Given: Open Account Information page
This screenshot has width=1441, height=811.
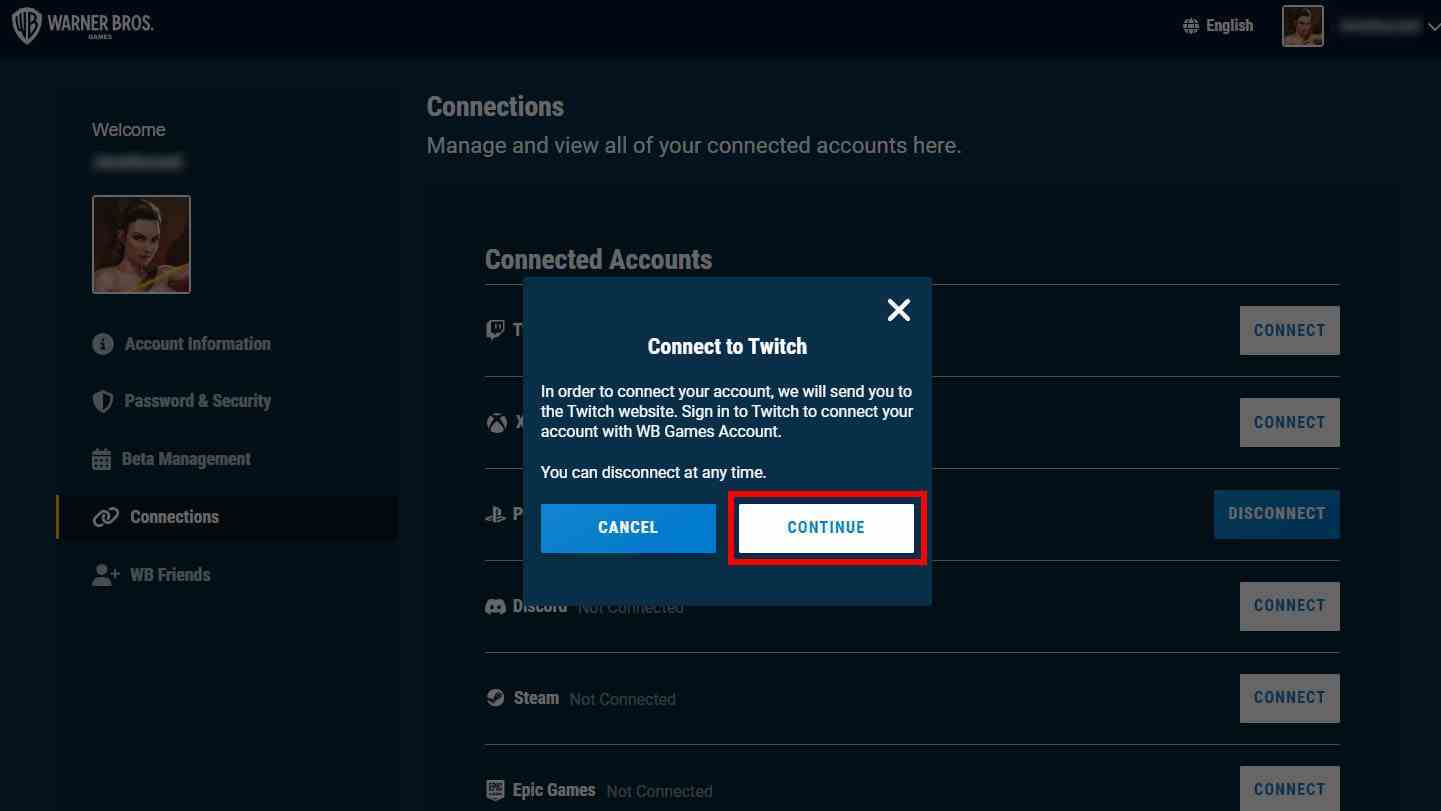Looking at the screenshot, I should (197, 344).
